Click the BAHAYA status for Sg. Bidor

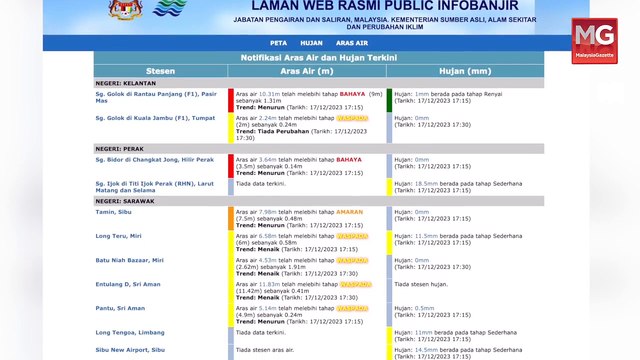point(349,160)
